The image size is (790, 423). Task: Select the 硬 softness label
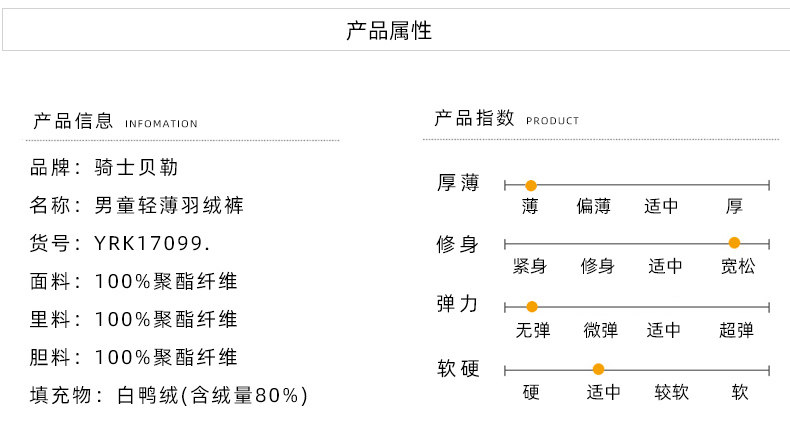tap(531, 392)
